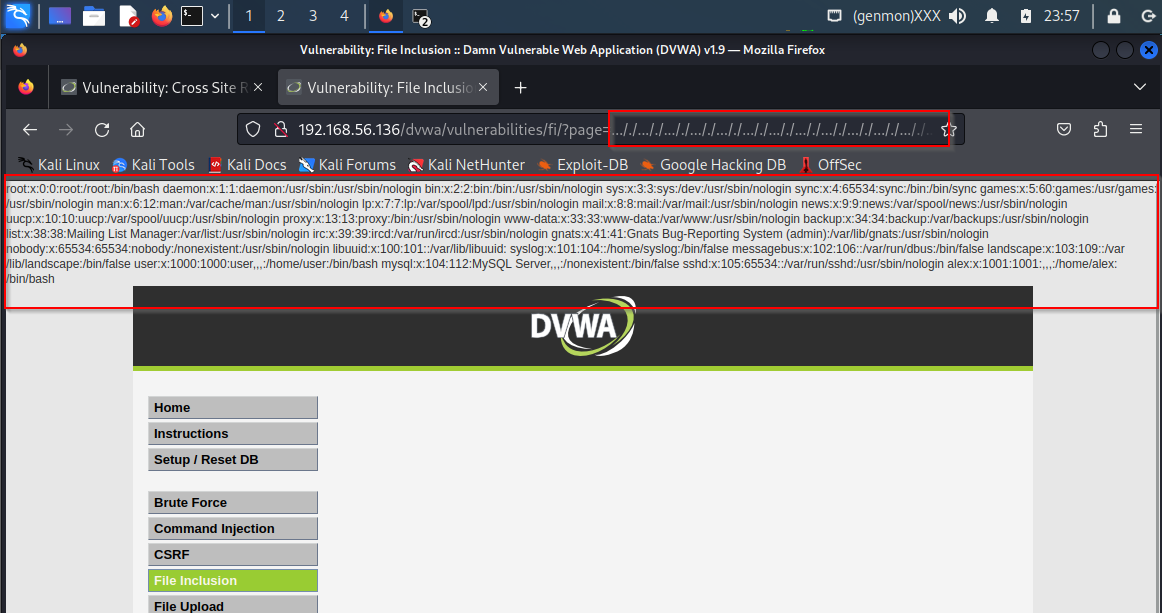
Task: Go to the browser home page
Action: pyautogui.click(x=137, y=130)
